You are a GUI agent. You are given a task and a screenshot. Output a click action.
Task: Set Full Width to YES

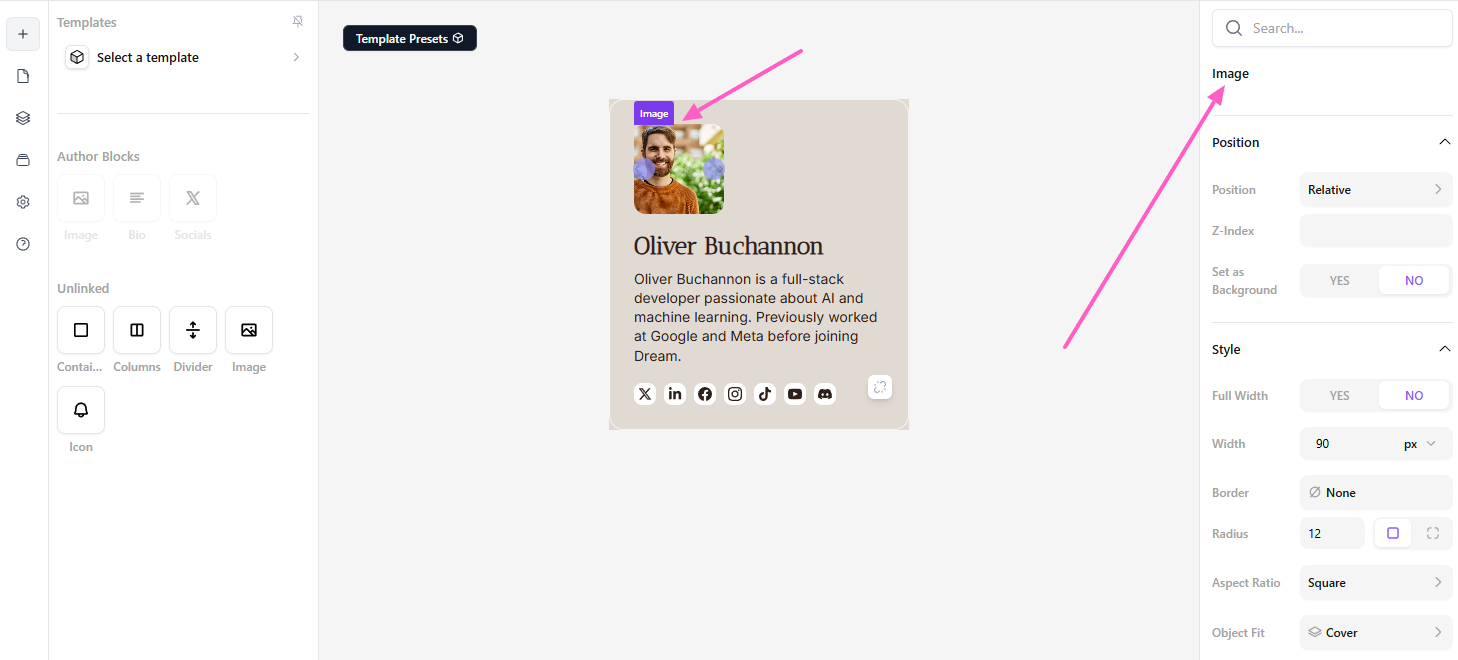point(1339,396)
